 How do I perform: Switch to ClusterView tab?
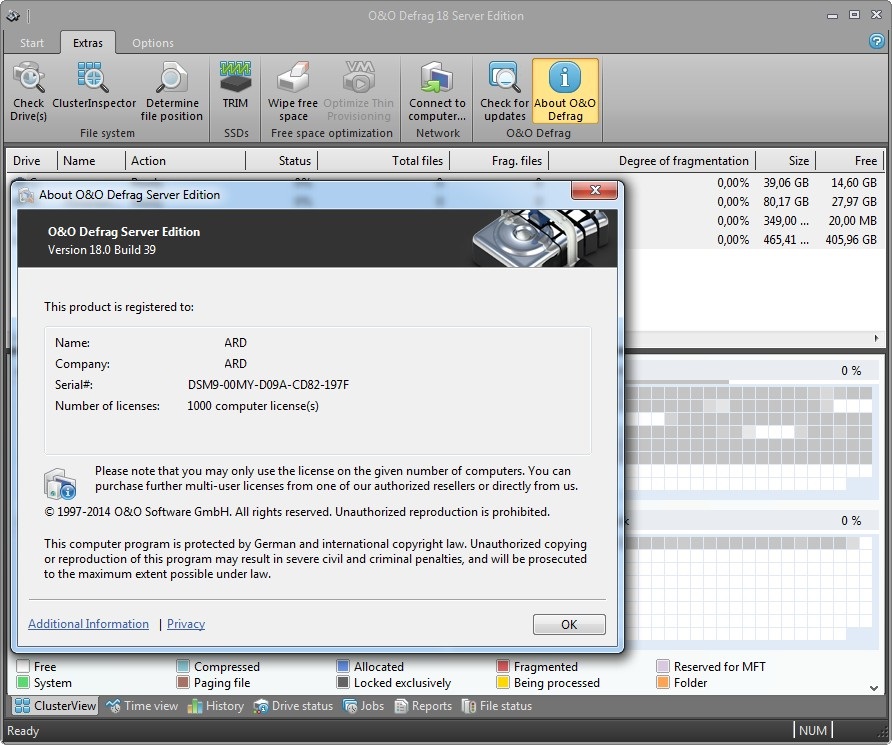[55, 706]
